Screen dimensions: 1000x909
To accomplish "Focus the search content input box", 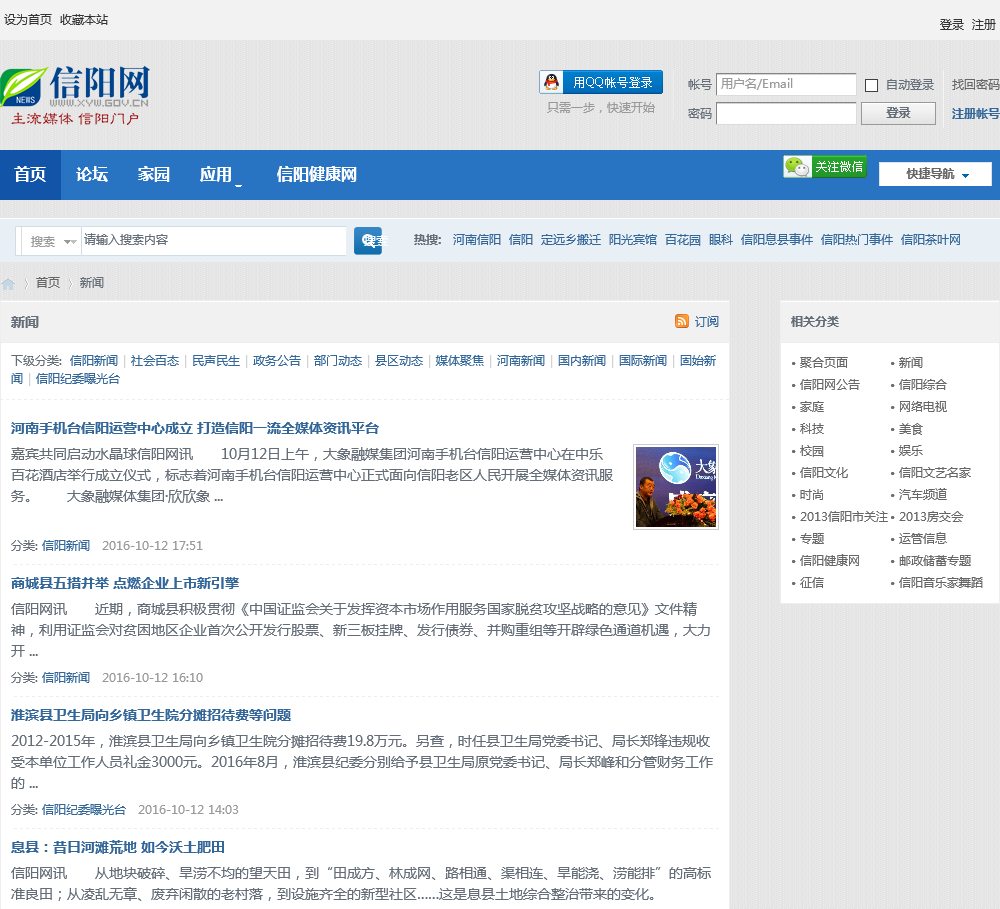I will pos(213,240).
